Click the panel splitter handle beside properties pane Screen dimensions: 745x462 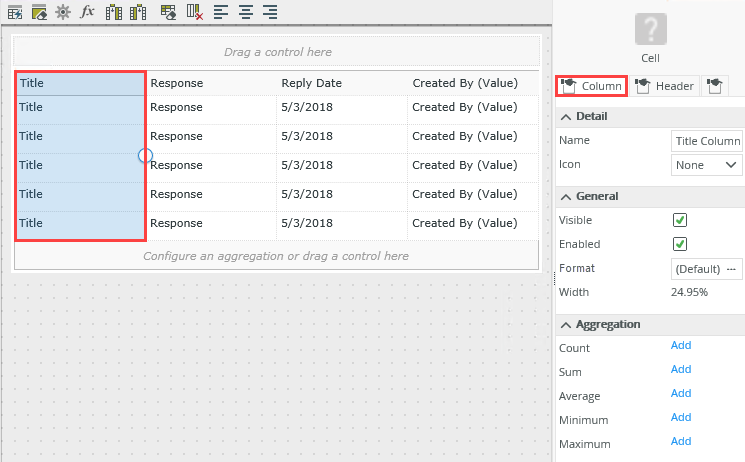554,278
